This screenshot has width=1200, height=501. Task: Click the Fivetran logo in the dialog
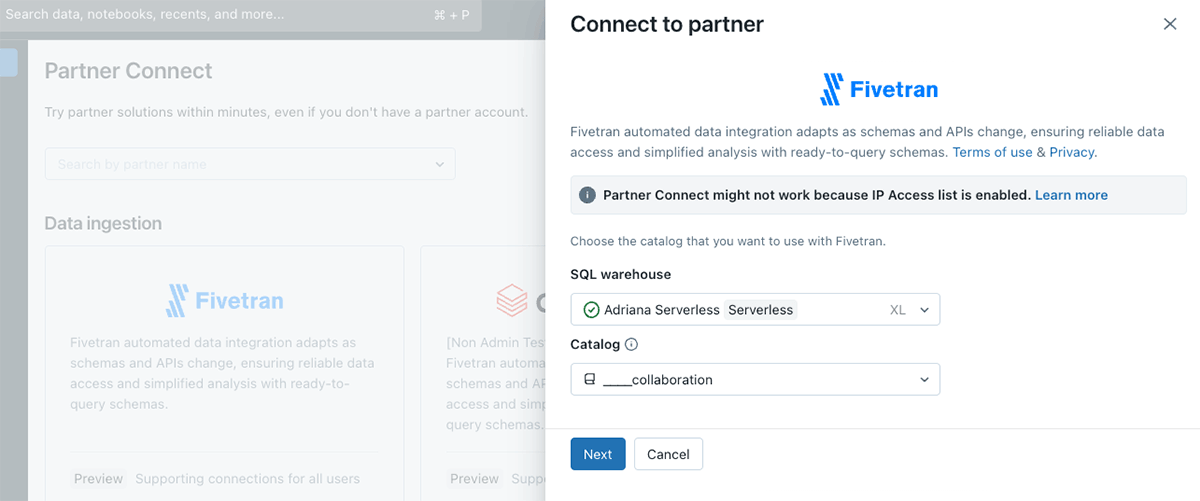pyautogui.click(x=878, y=90)
